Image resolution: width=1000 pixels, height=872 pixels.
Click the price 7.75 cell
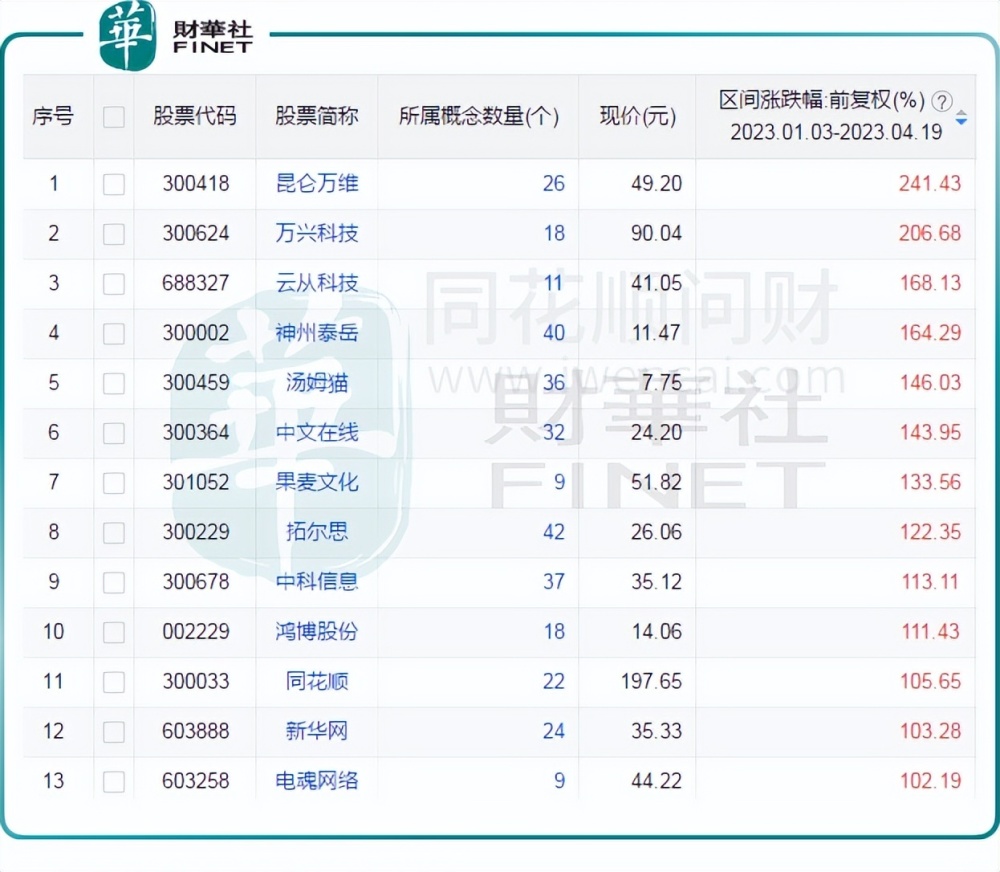pyautogui.click(x=662, y=383)
